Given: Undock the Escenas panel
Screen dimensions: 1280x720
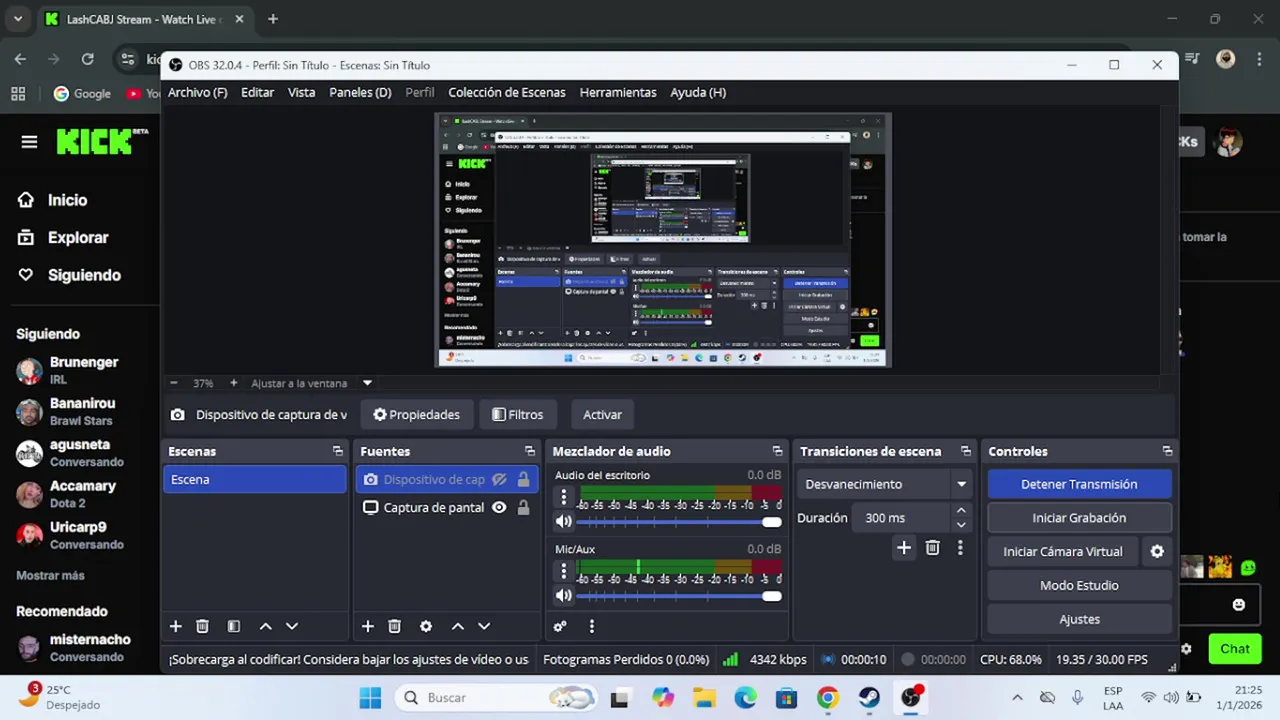Looking at the screenshot, I should pyautogui.click(x=337, y=451).
